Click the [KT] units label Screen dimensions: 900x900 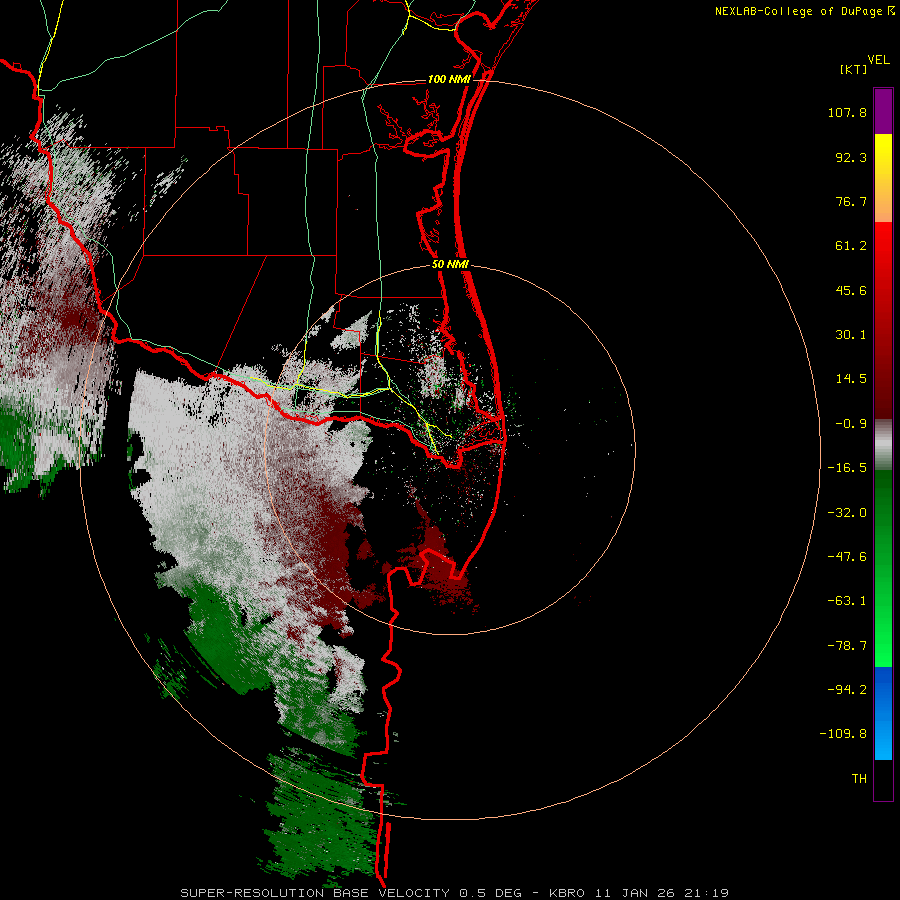tap(853, 69)
